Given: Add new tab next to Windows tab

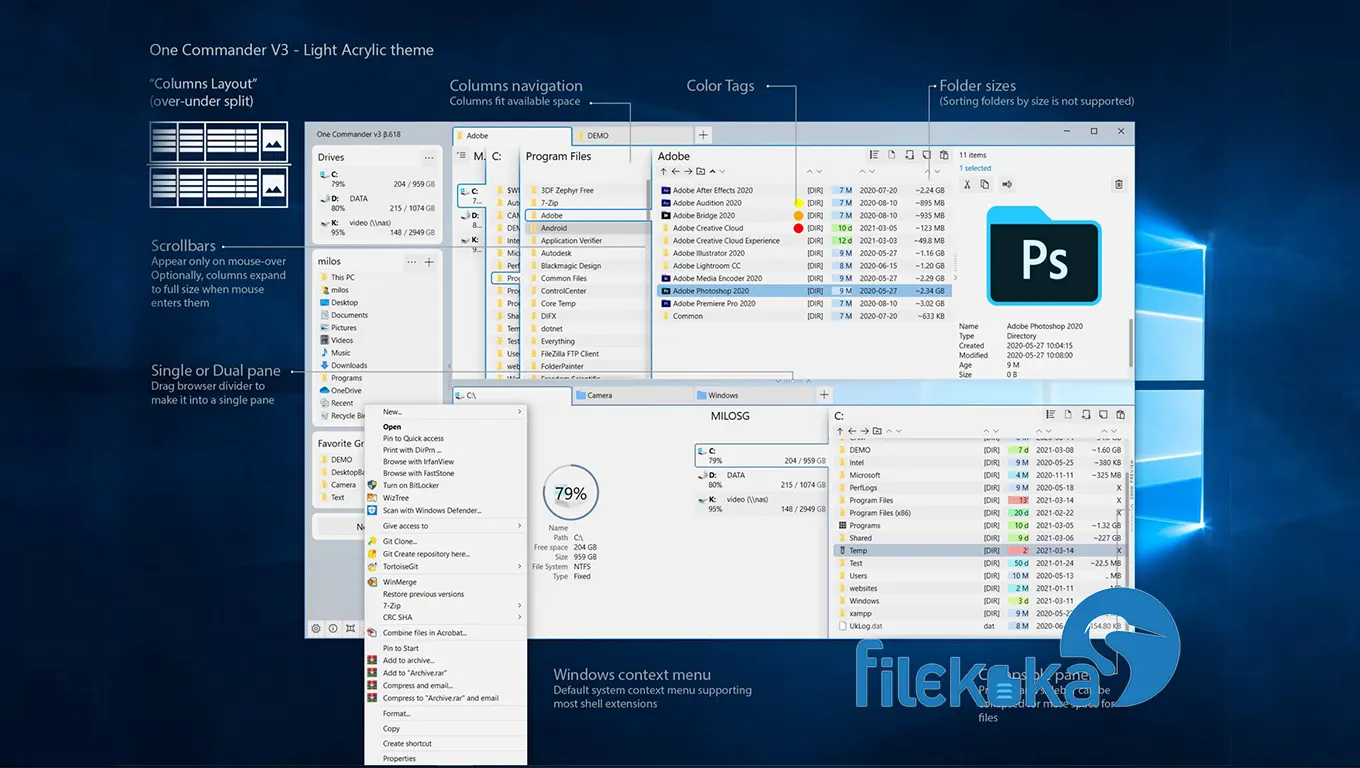Looking at the screenshot, I should [824, 395].
